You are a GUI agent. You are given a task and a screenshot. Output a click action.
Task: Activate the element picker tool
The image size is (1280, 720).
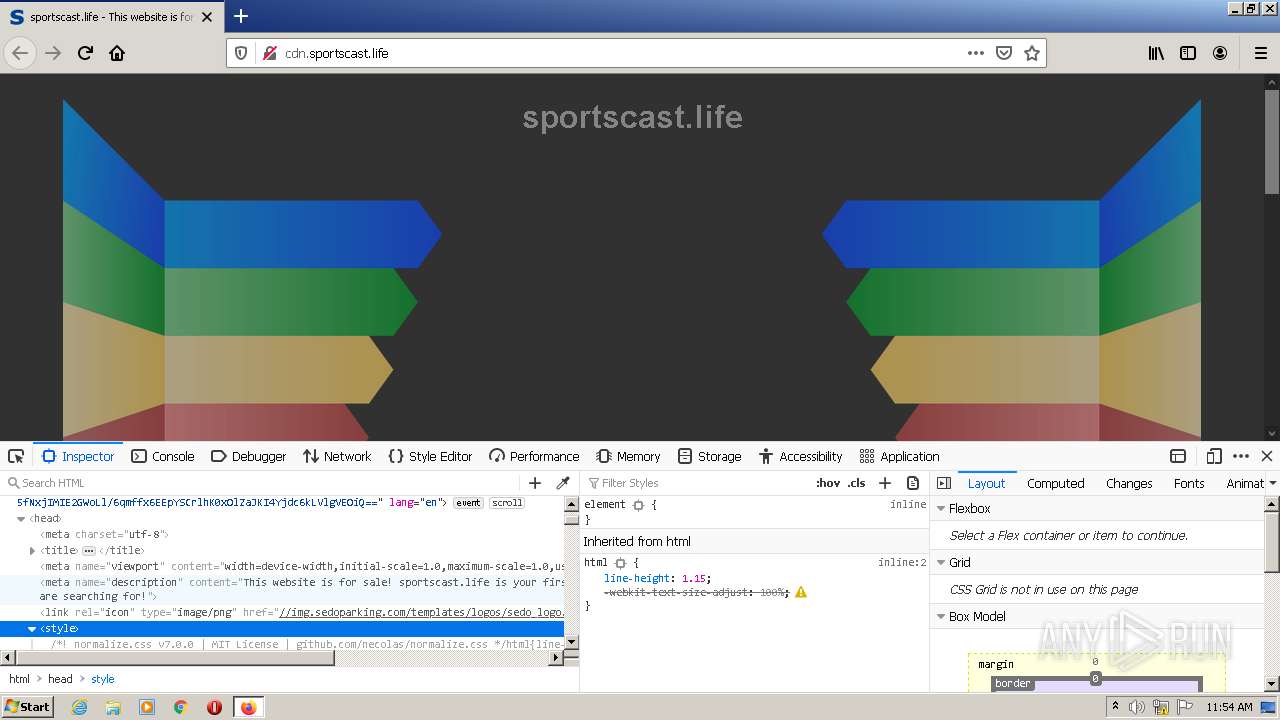click(x=16, y=456)
